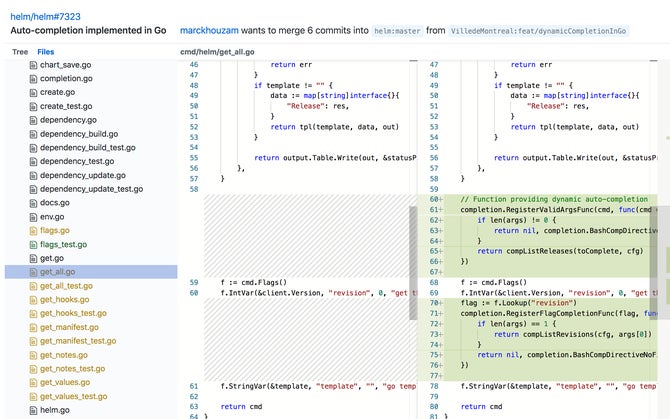Open chart_save.go in the file list
This screenshot has width=670, height=419.
pos(65,65)
